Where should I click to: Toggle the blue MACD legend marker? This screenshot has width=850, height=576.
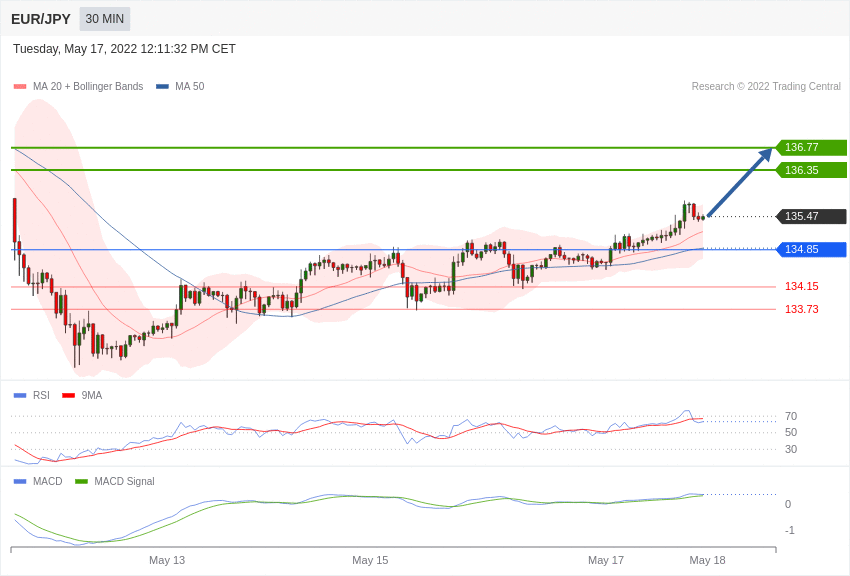coord(20,481)
